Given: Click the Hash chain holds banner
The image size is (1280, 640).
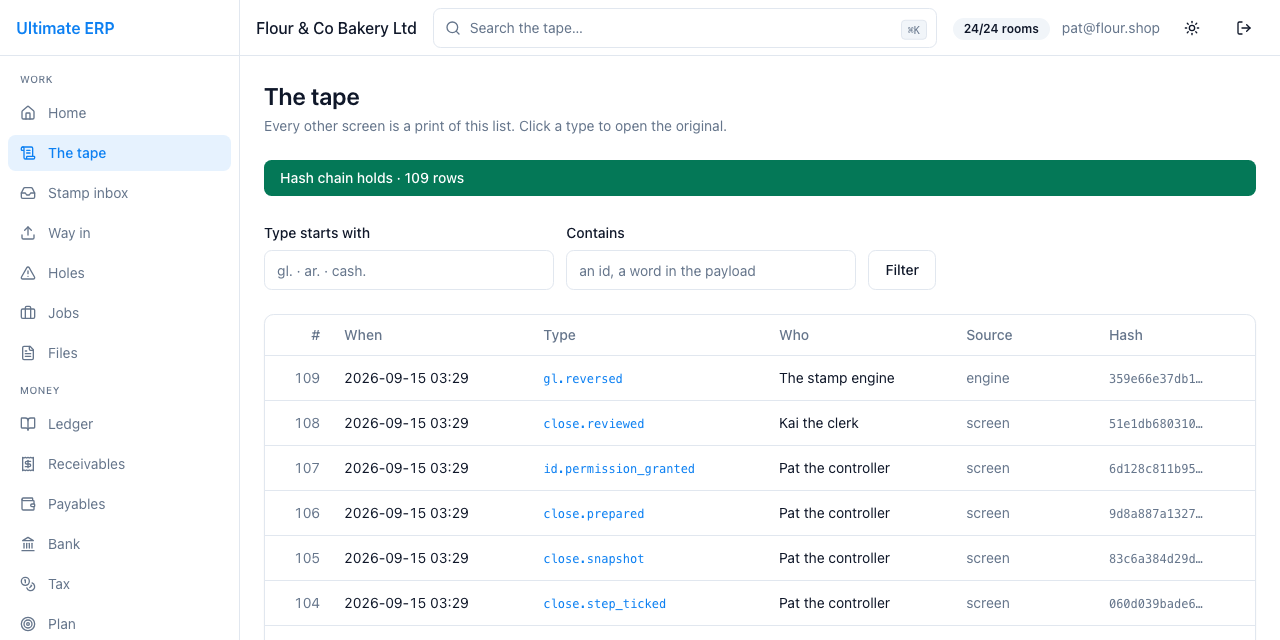Looking at the screenshot, I should point(760,178).
